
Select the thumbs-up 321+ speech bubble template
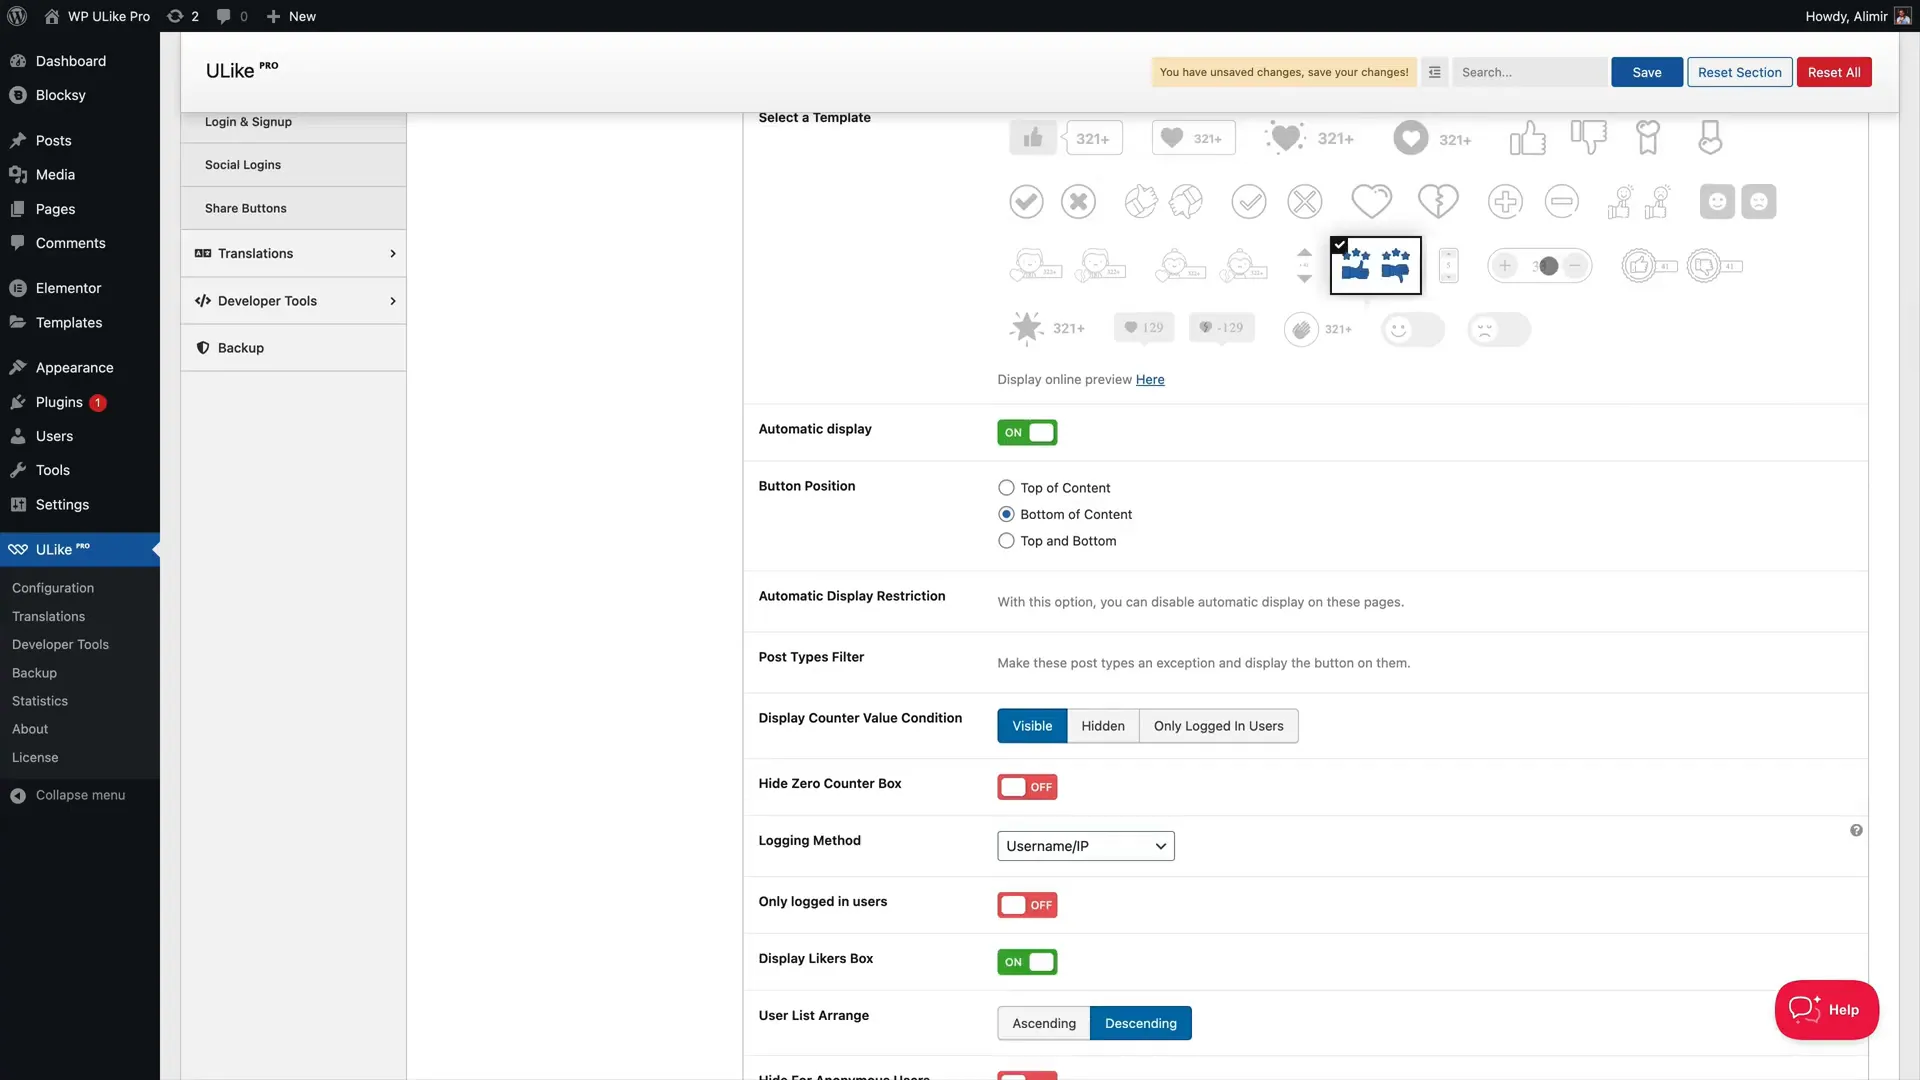[x=1066, y=138]
